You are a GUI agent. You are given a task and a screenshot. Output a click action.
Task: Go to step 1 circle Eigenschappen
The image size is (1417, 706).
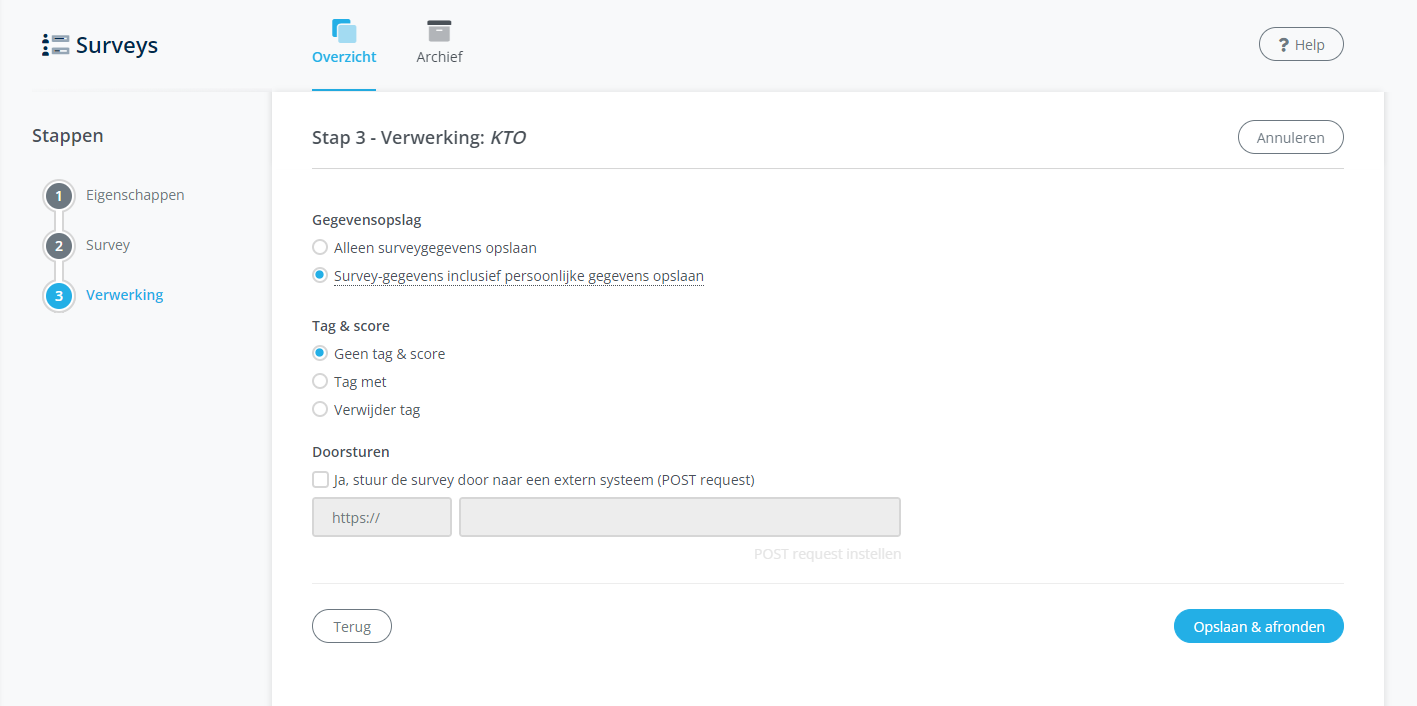coord(59,195)
